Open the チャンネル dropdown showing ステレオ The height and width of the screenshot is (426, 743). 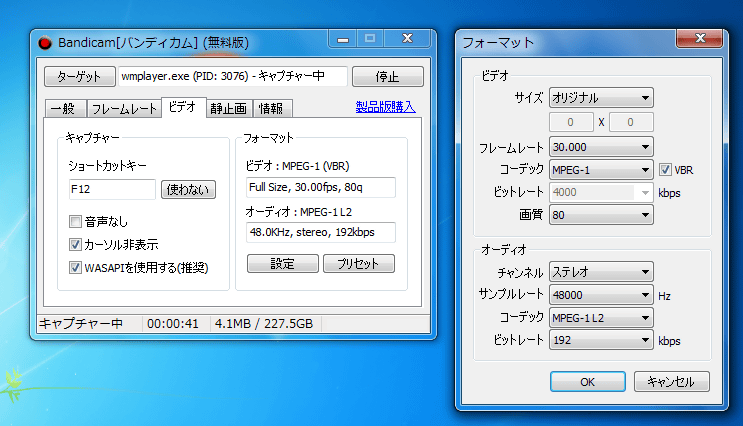(x=601, y=272)
